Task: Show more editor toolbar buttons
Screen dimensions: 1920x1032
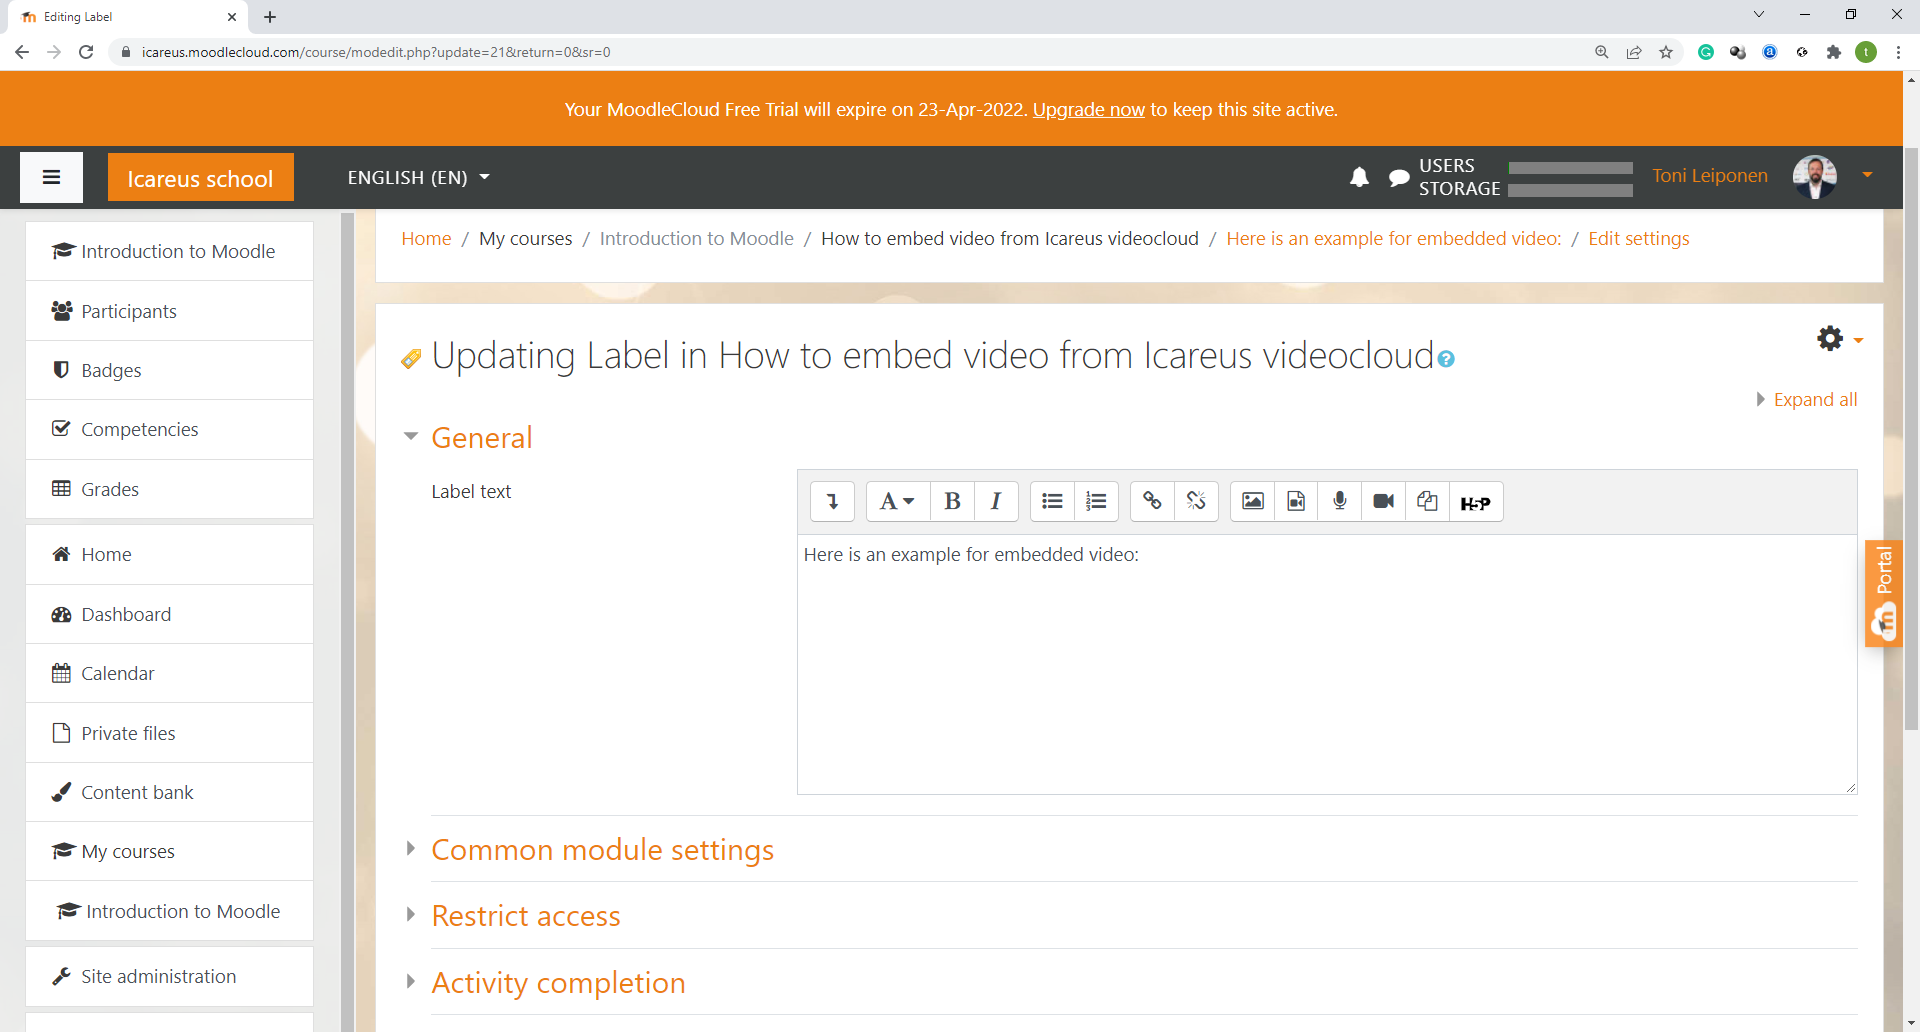Action: (832, 502)
